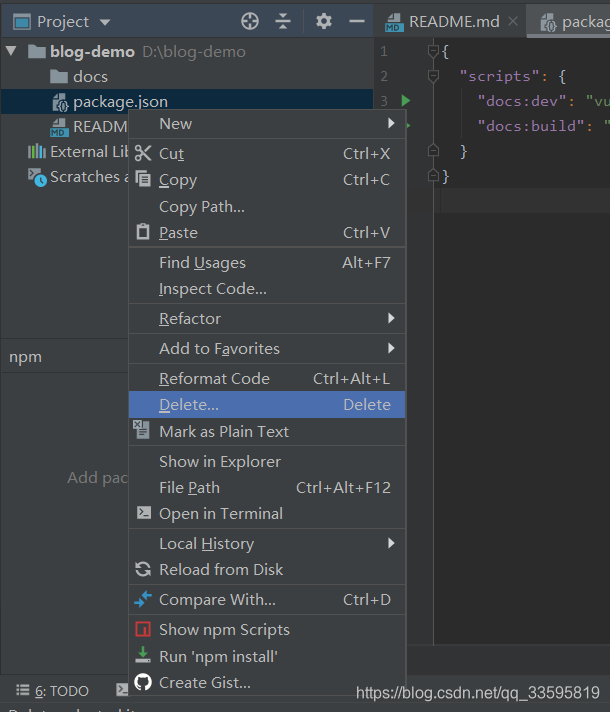Click the External Libraries bar-chart icon
Screen dimensions: 610x712
pos(37,151)
